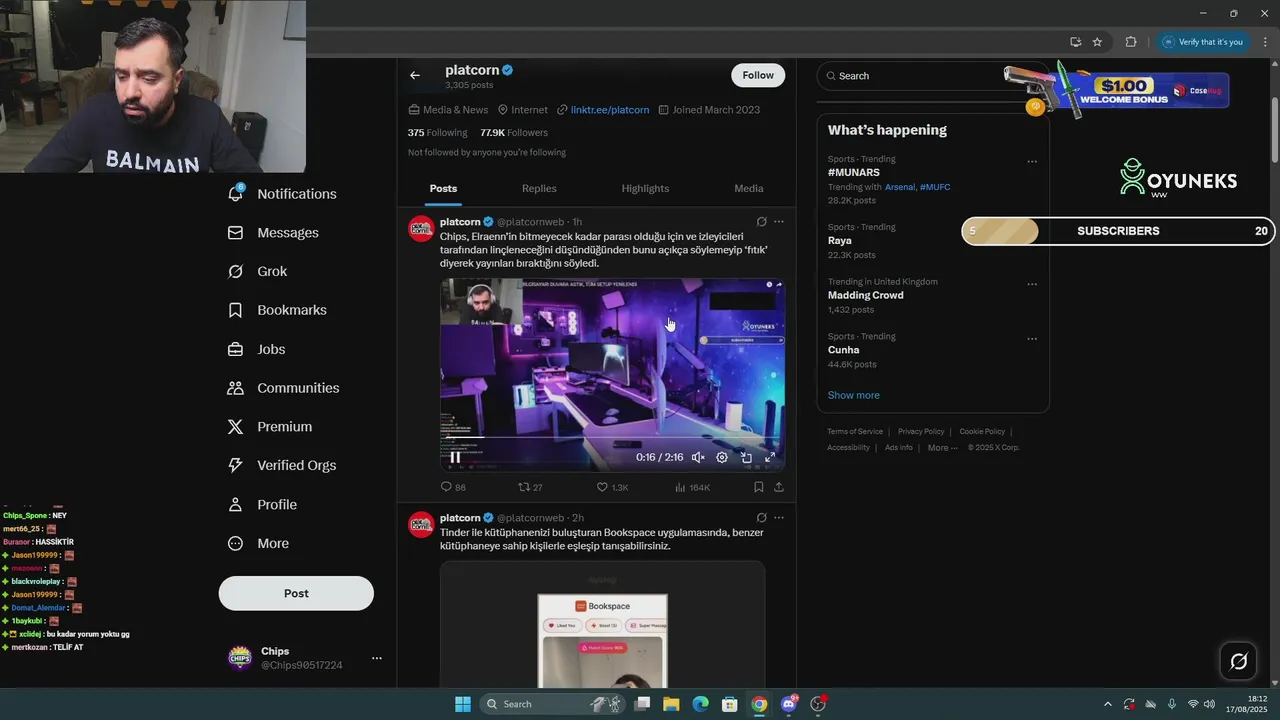Open Microsoft Edge from the taskbar
Screen dimensions: 1280x720
click(x=700, y=704)
